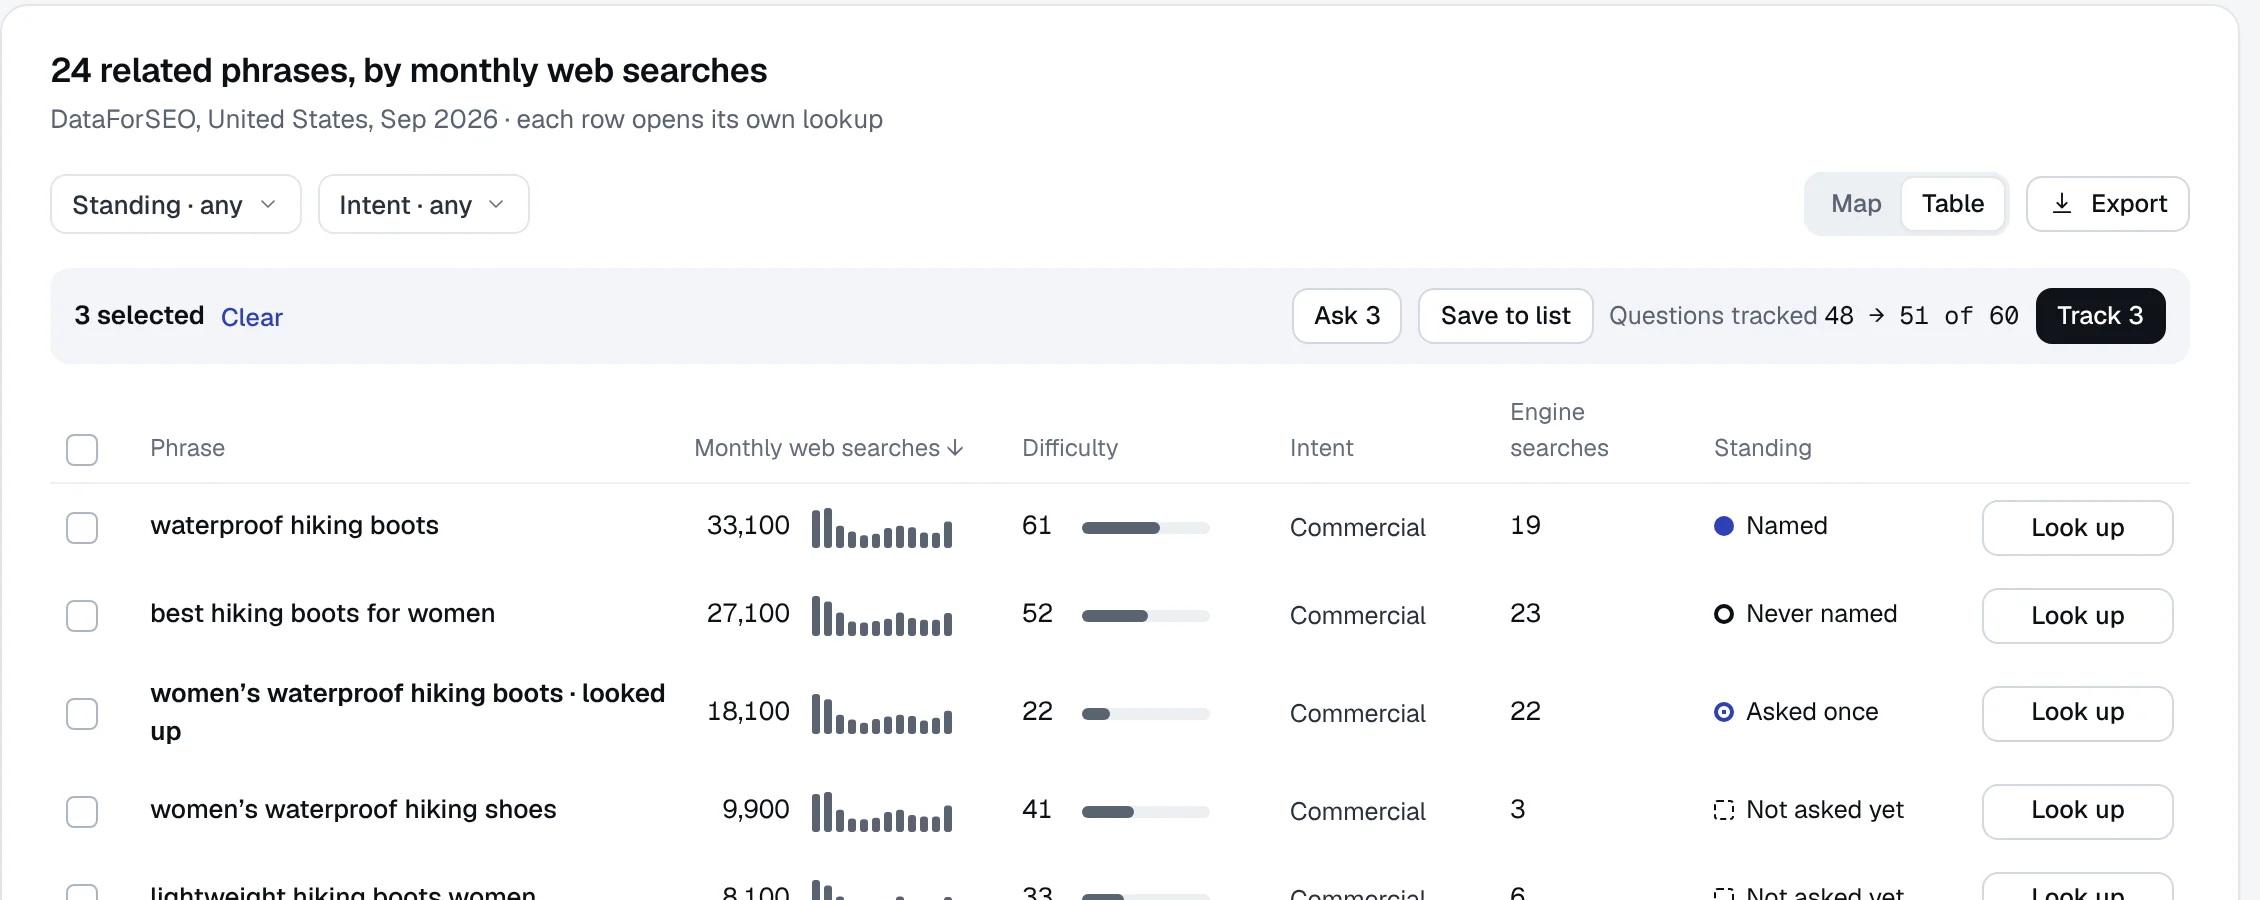Look up women's waterproof hiking boots
This screenshot has height=900, width=2260.
tap(2077, 714)
